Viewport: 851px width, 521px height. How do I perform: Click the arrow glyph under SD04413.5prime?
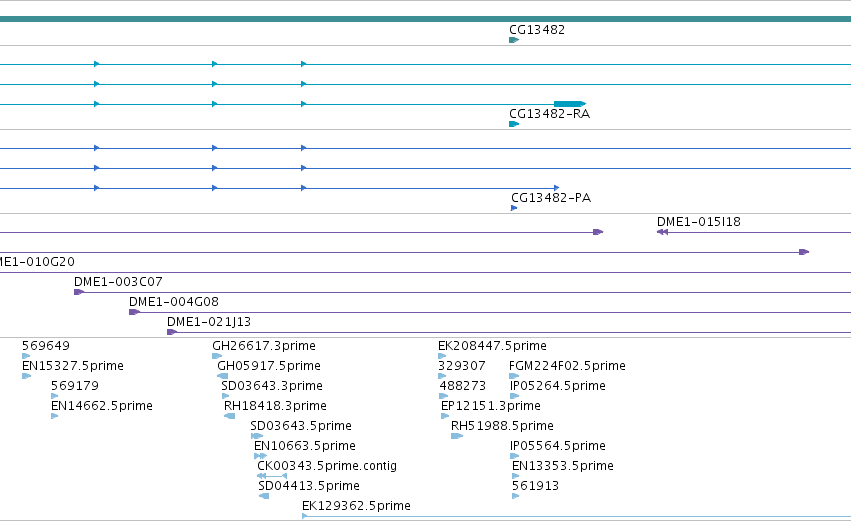click(x=264, y=497)
